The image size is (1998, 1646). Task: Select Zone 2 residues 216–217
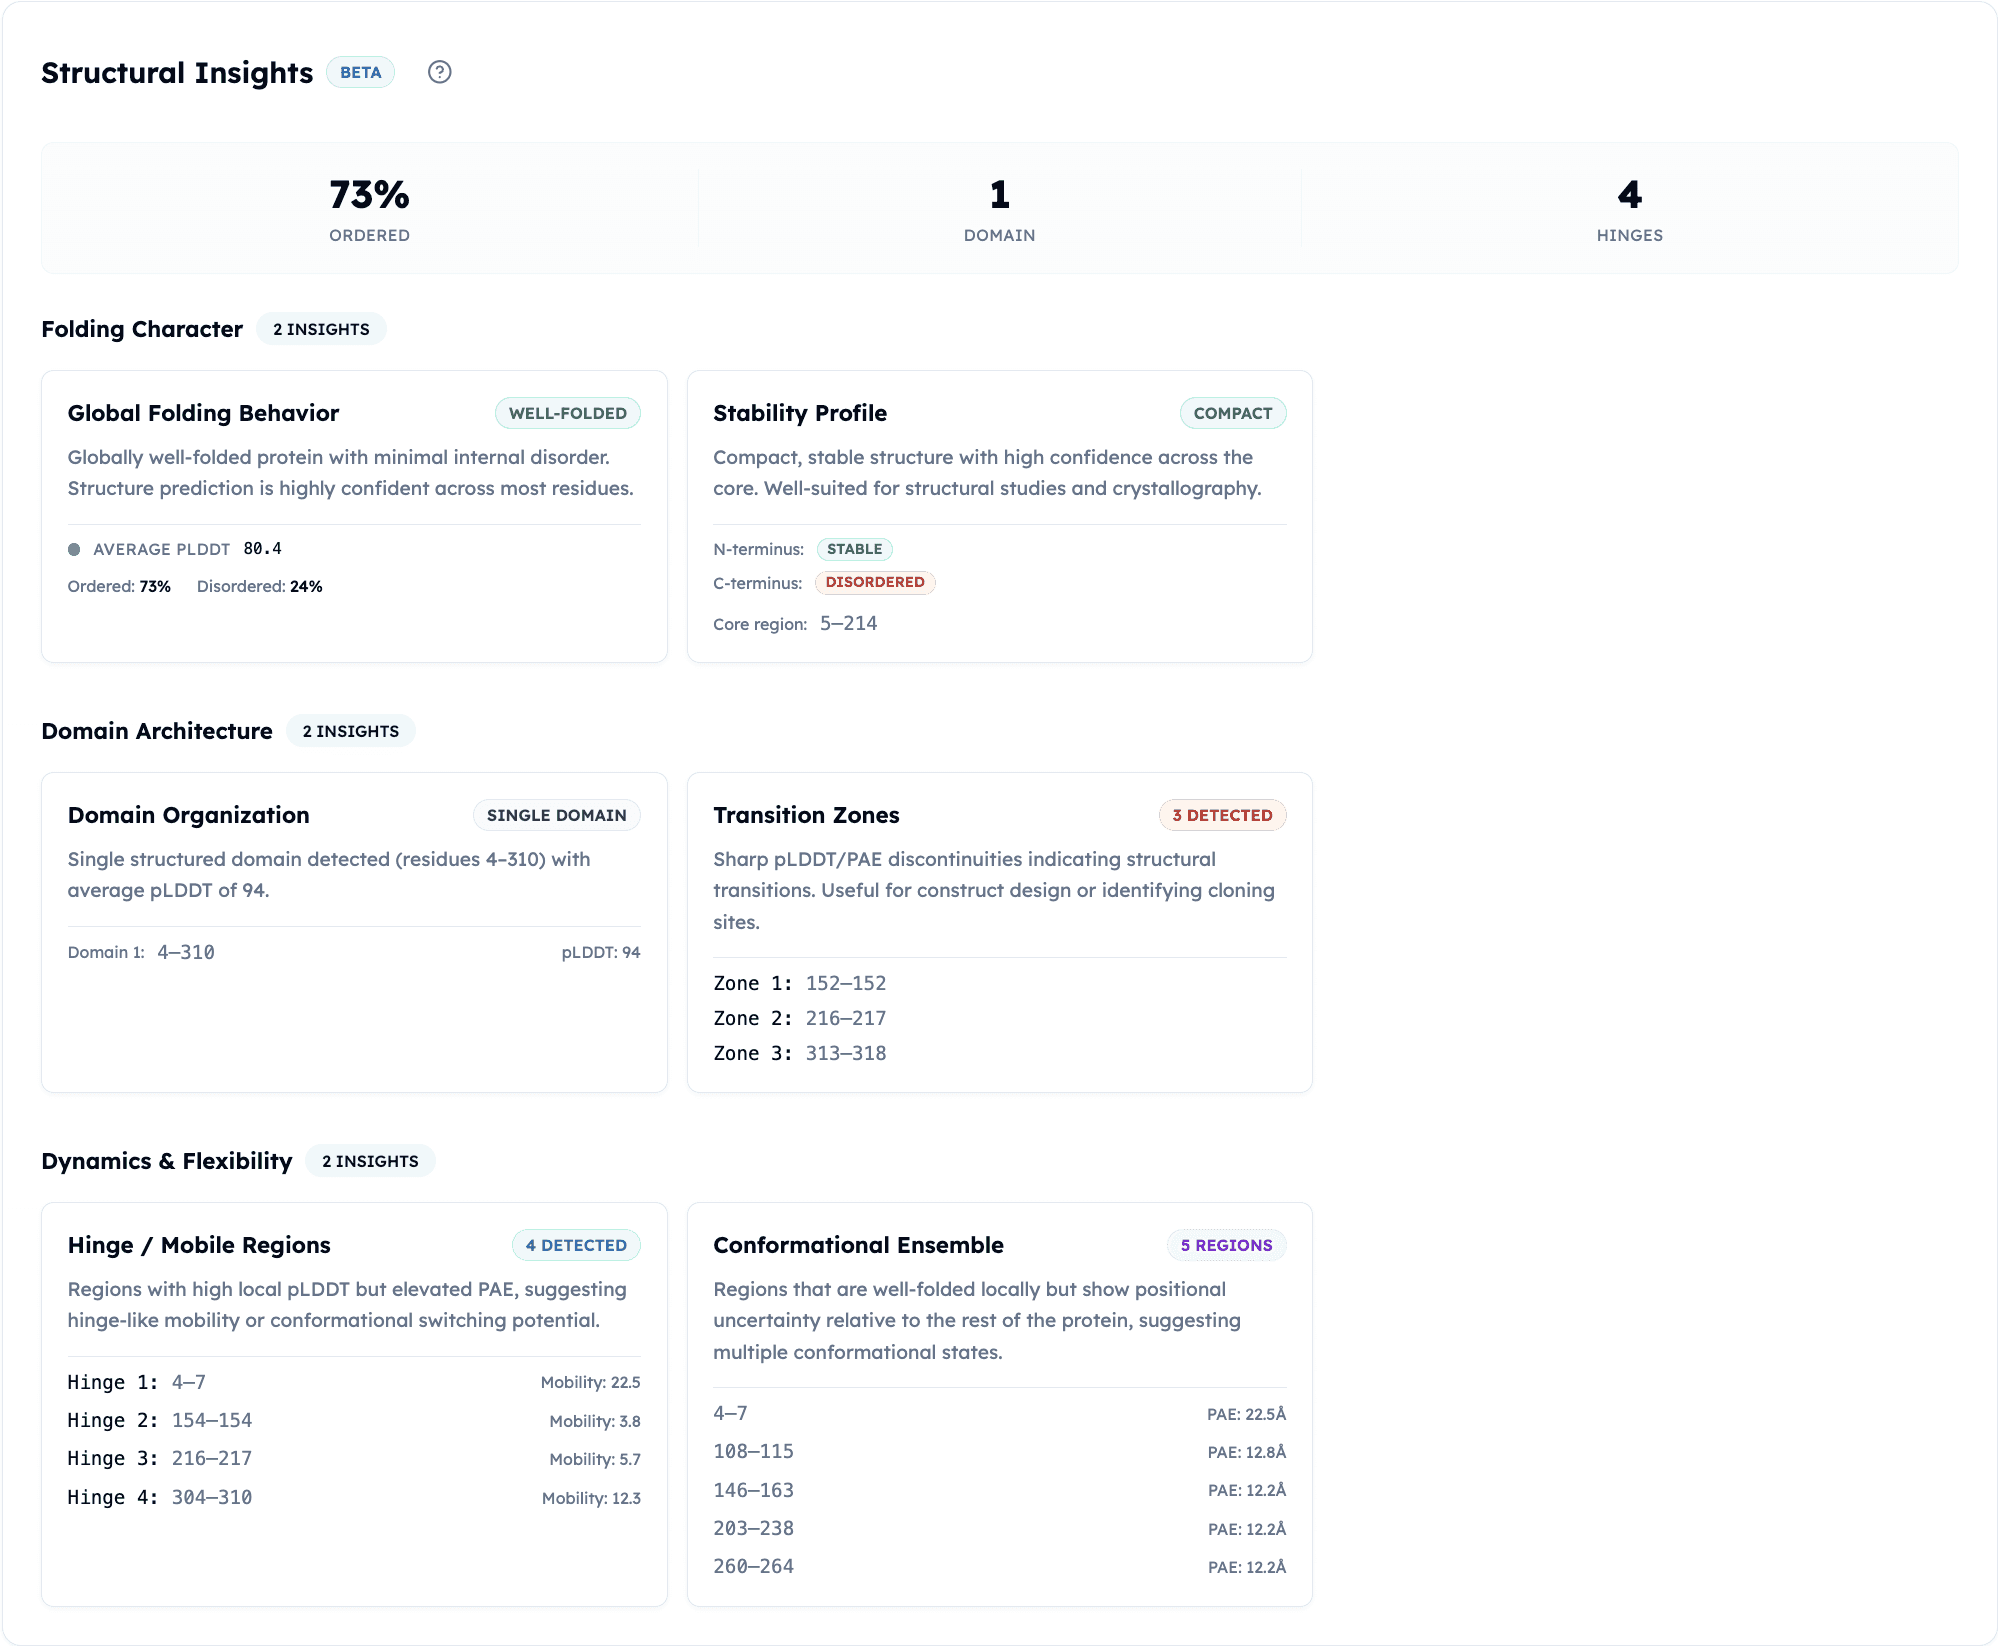tap(845, 1018)
